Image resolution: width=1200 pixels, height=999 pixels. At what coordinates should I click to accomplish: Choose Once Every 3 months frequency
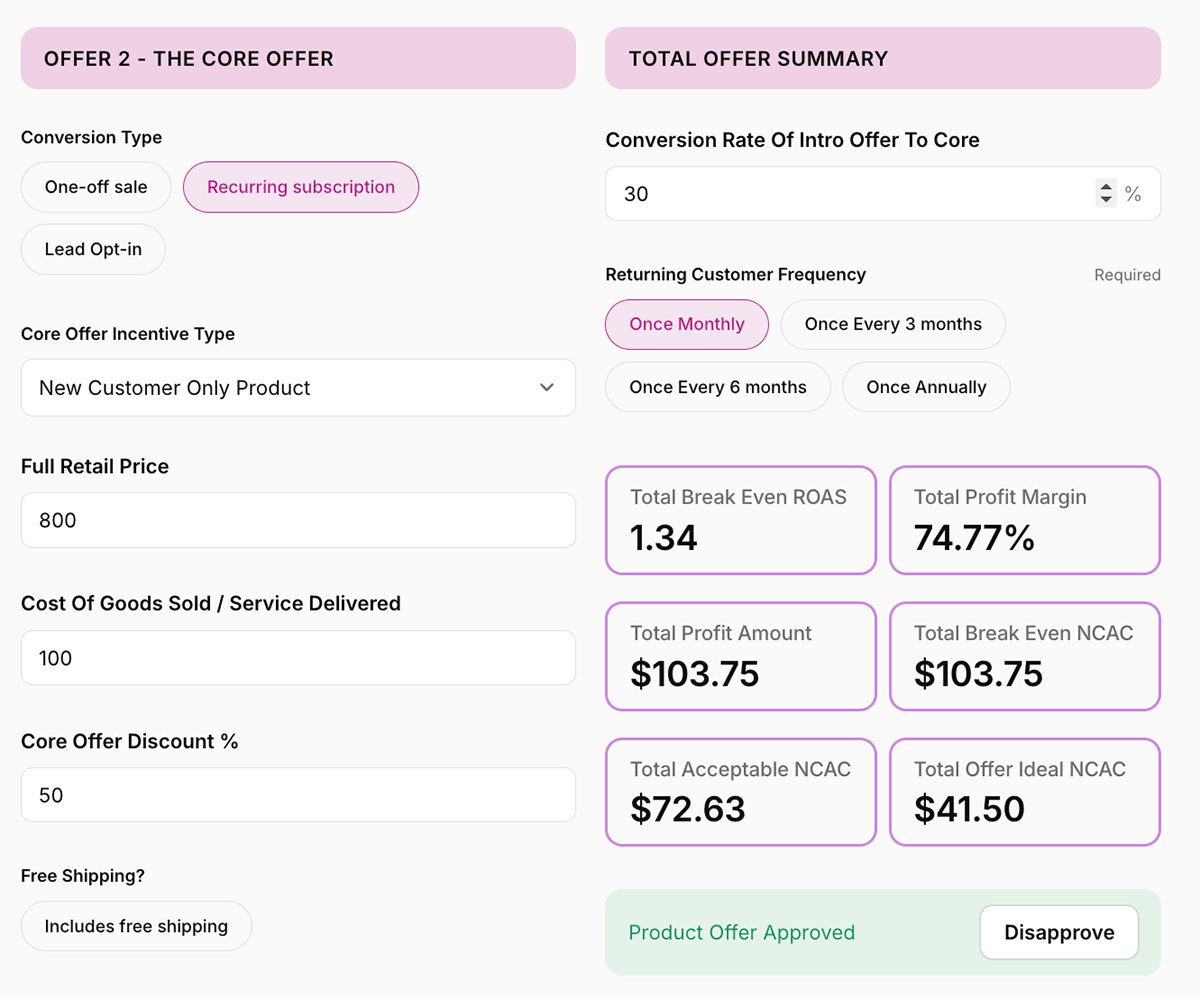(x=893, y=324)
